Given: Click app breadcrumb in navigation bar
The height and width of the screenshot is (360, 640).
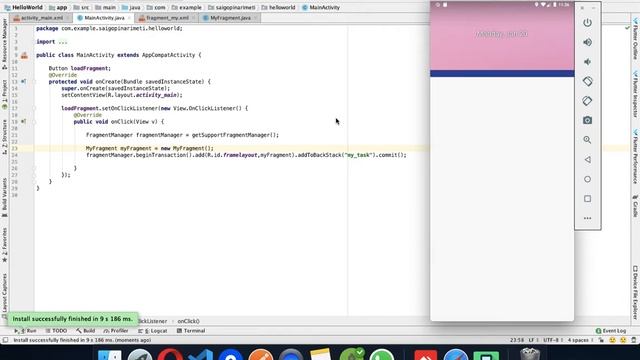Looking at the screenshot, I should tap(58, 7).
